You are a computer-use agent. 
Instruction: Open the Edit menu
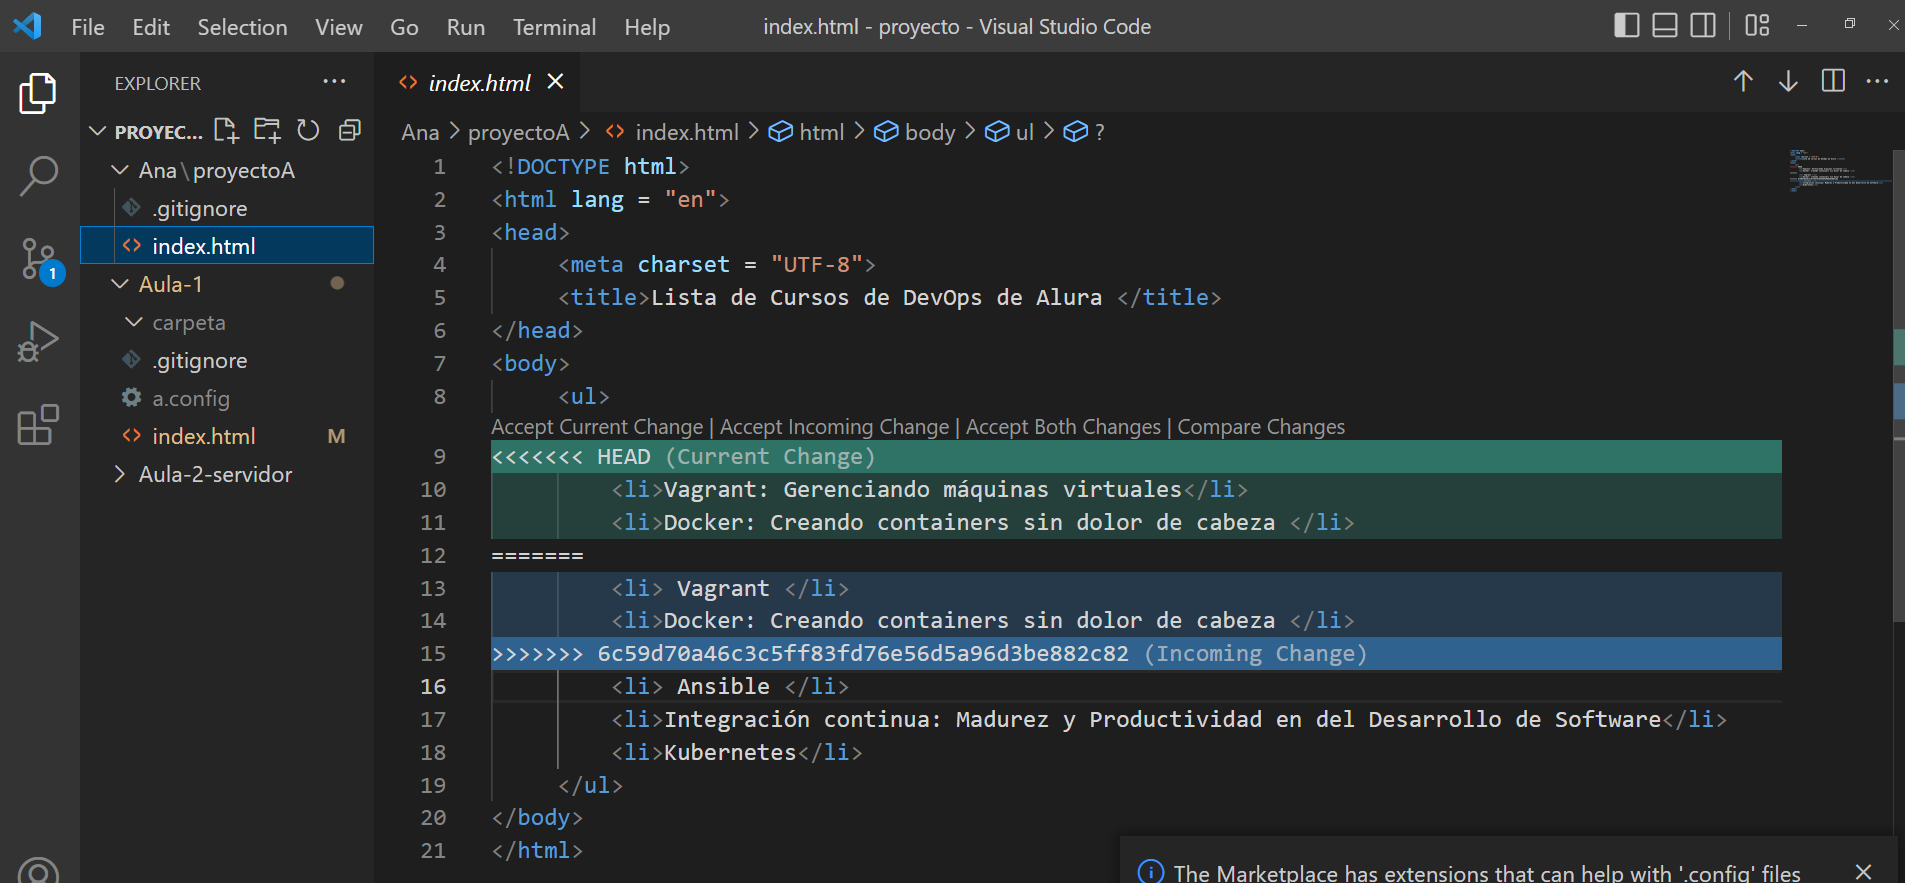coord(151,27)
